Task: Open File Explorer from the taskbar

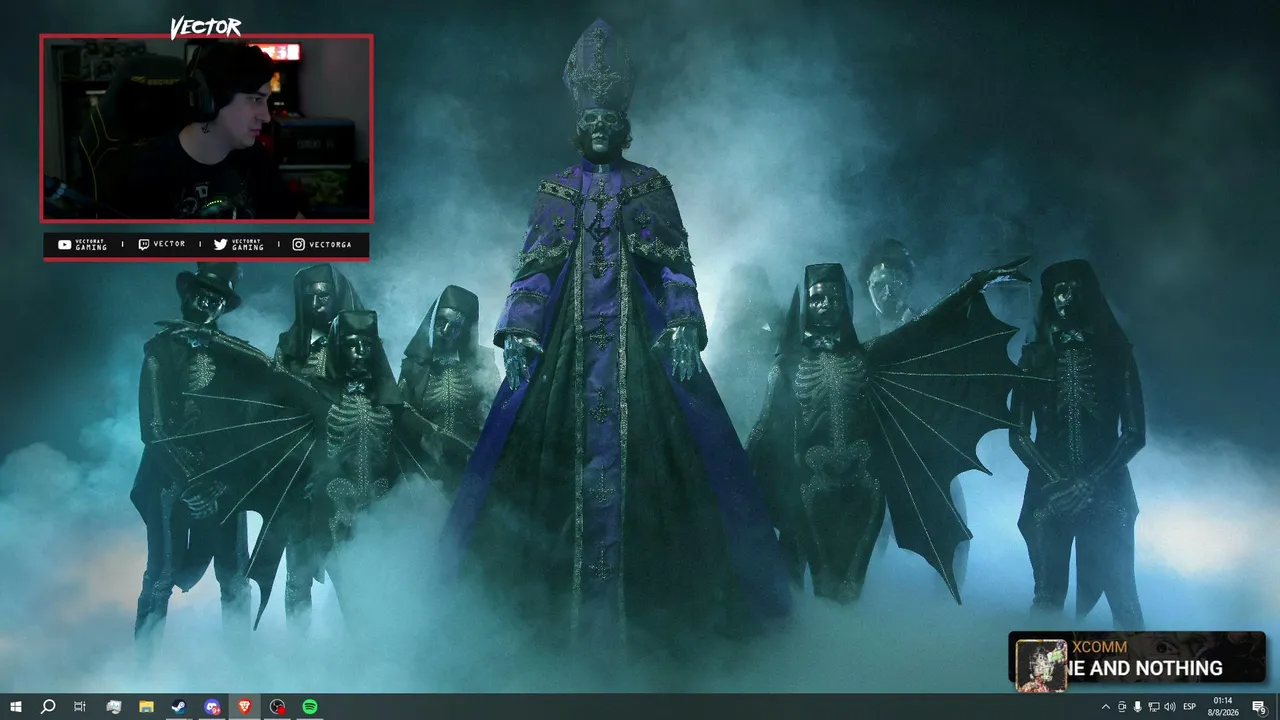Action: pos(146,707)
